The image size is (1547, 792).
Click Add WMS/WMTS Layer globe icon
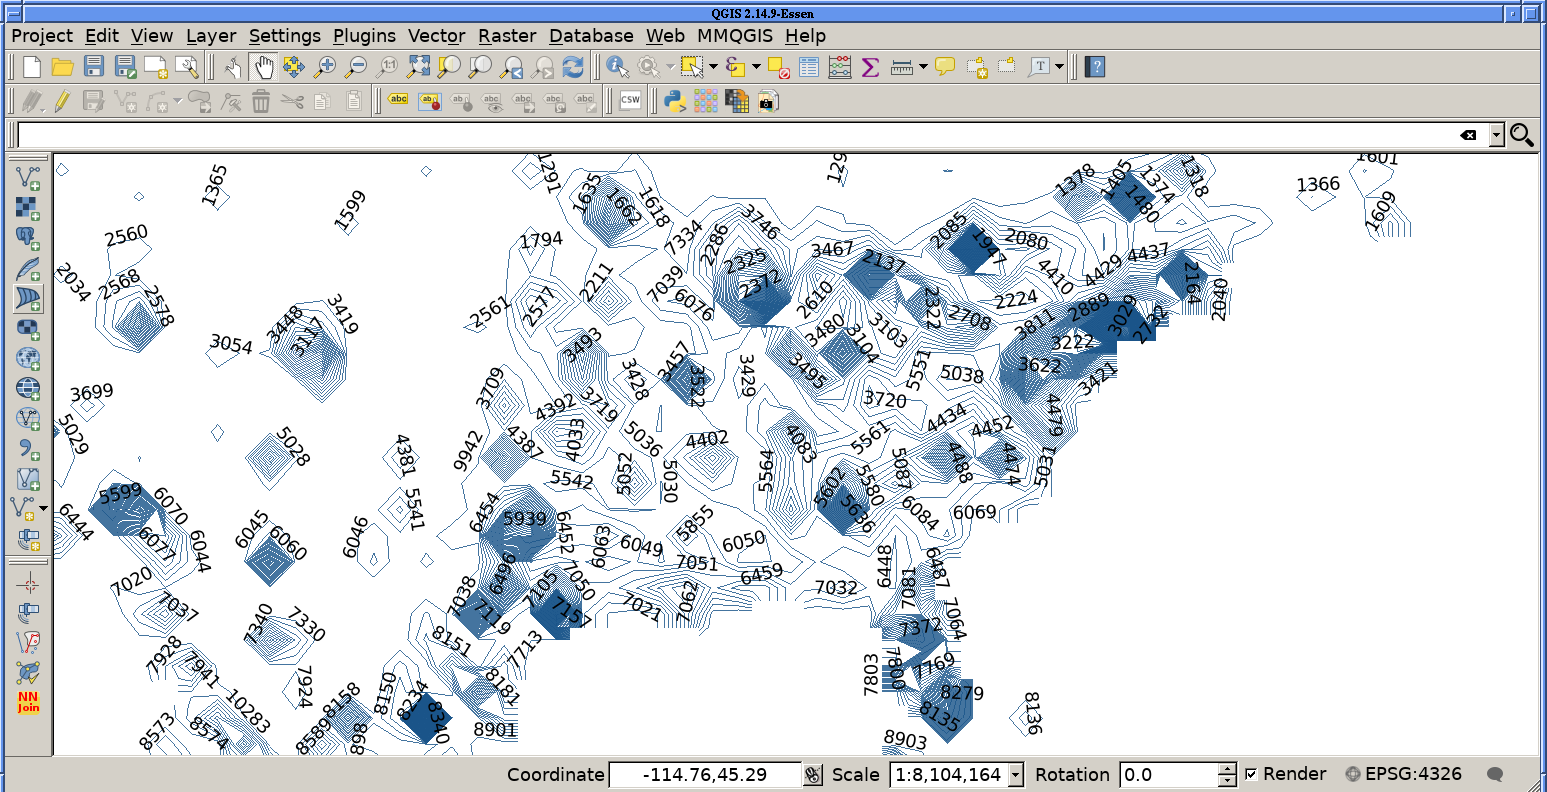[x=28, y=358]
